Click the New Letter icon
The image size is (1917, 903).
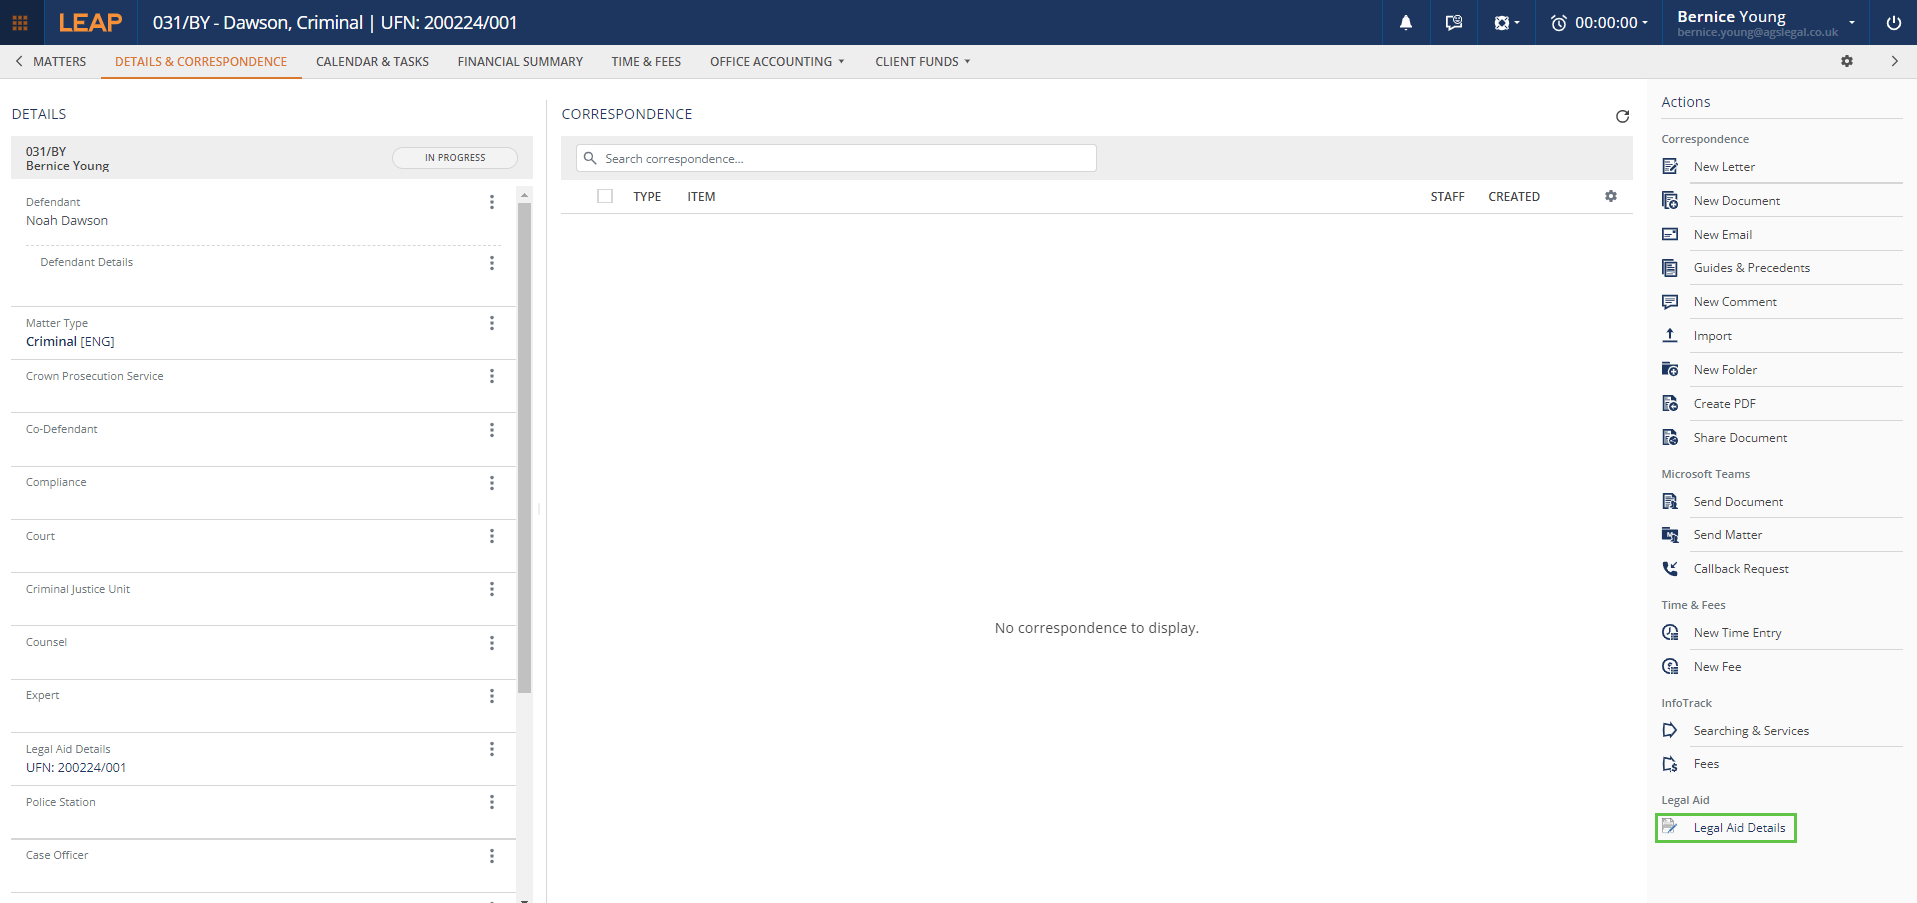click(1670, 166)
